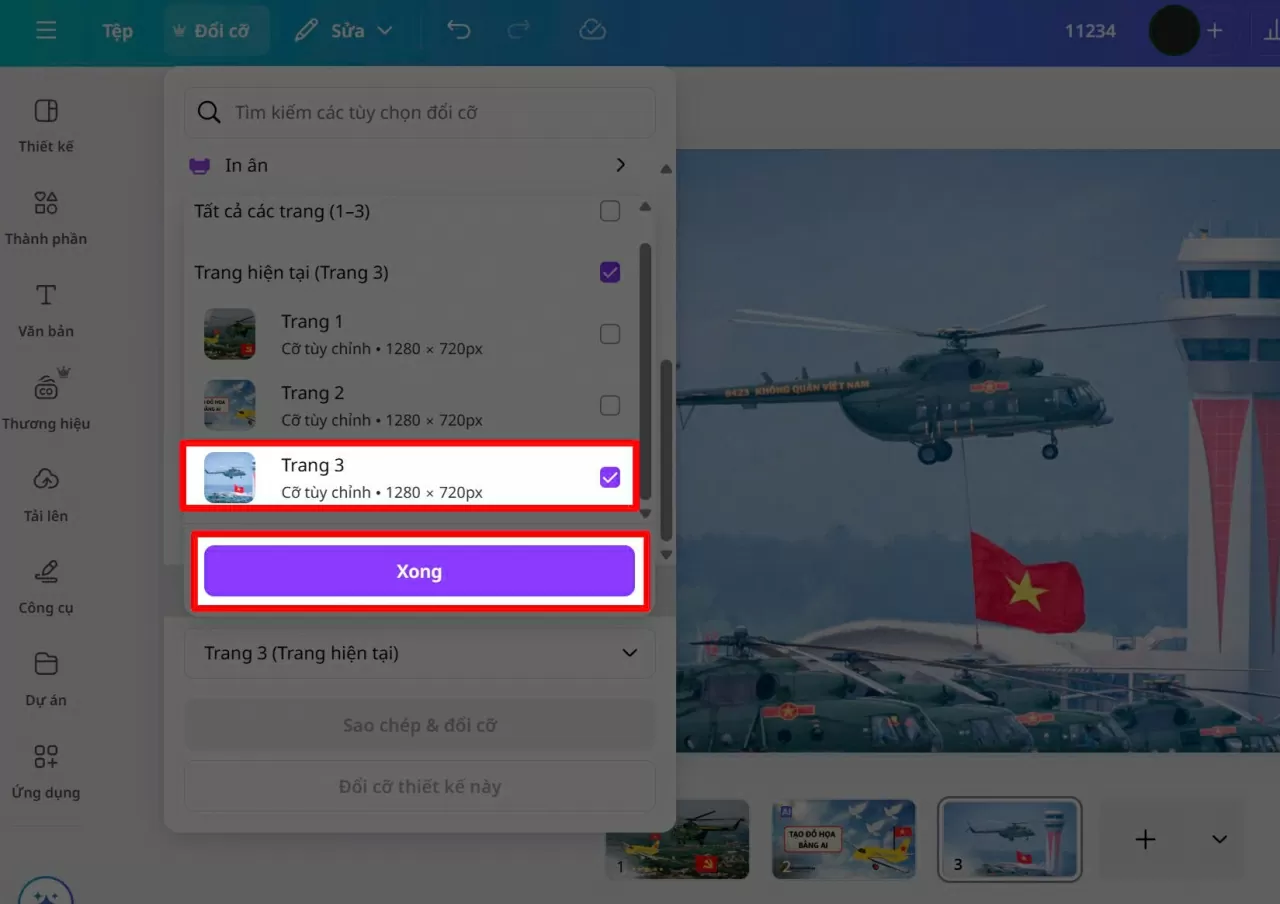Select the Trang 1 checkbox

point(610,334)
